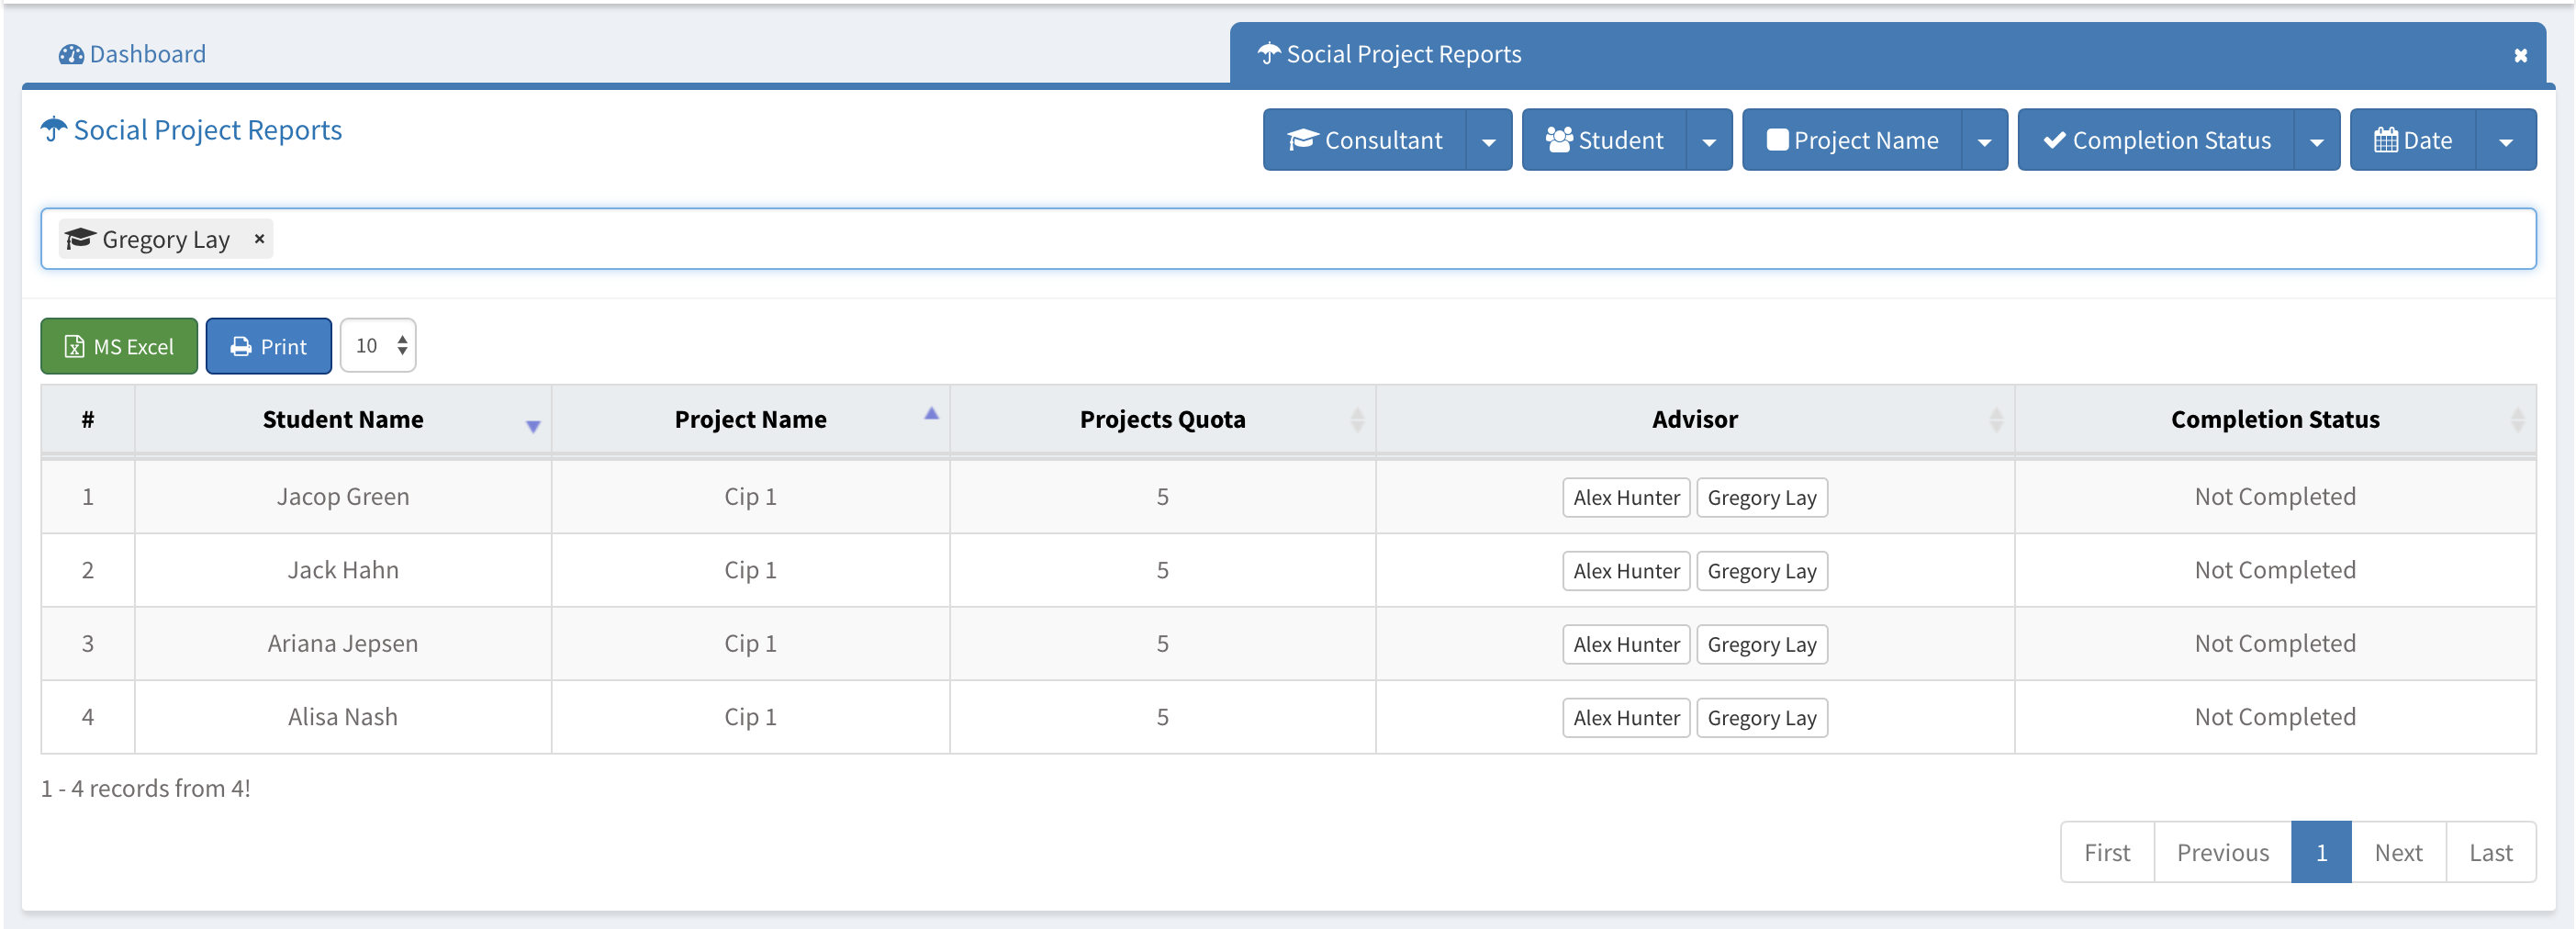Image resolution: width=2576 pixels, height=929 pixels.
Task: Sort by Advisor column arrows
Action: (x=1995, y=420)
